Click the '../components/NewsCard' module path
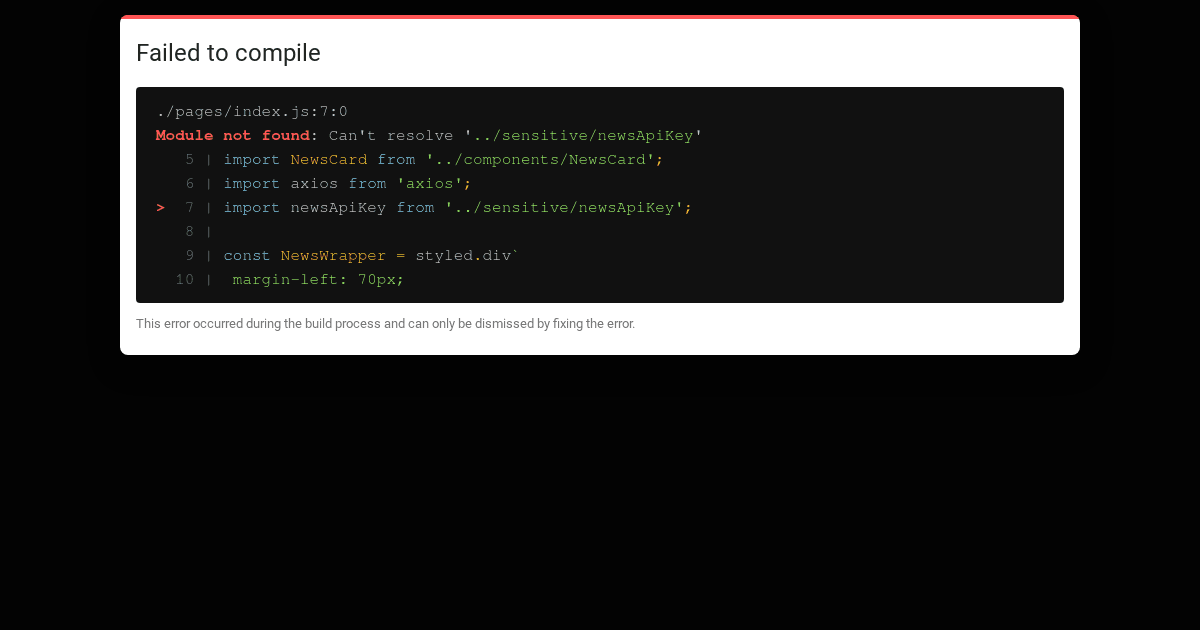Image resolution: width=1200 pixels, height=630 pixels. (x=540, y=159)
